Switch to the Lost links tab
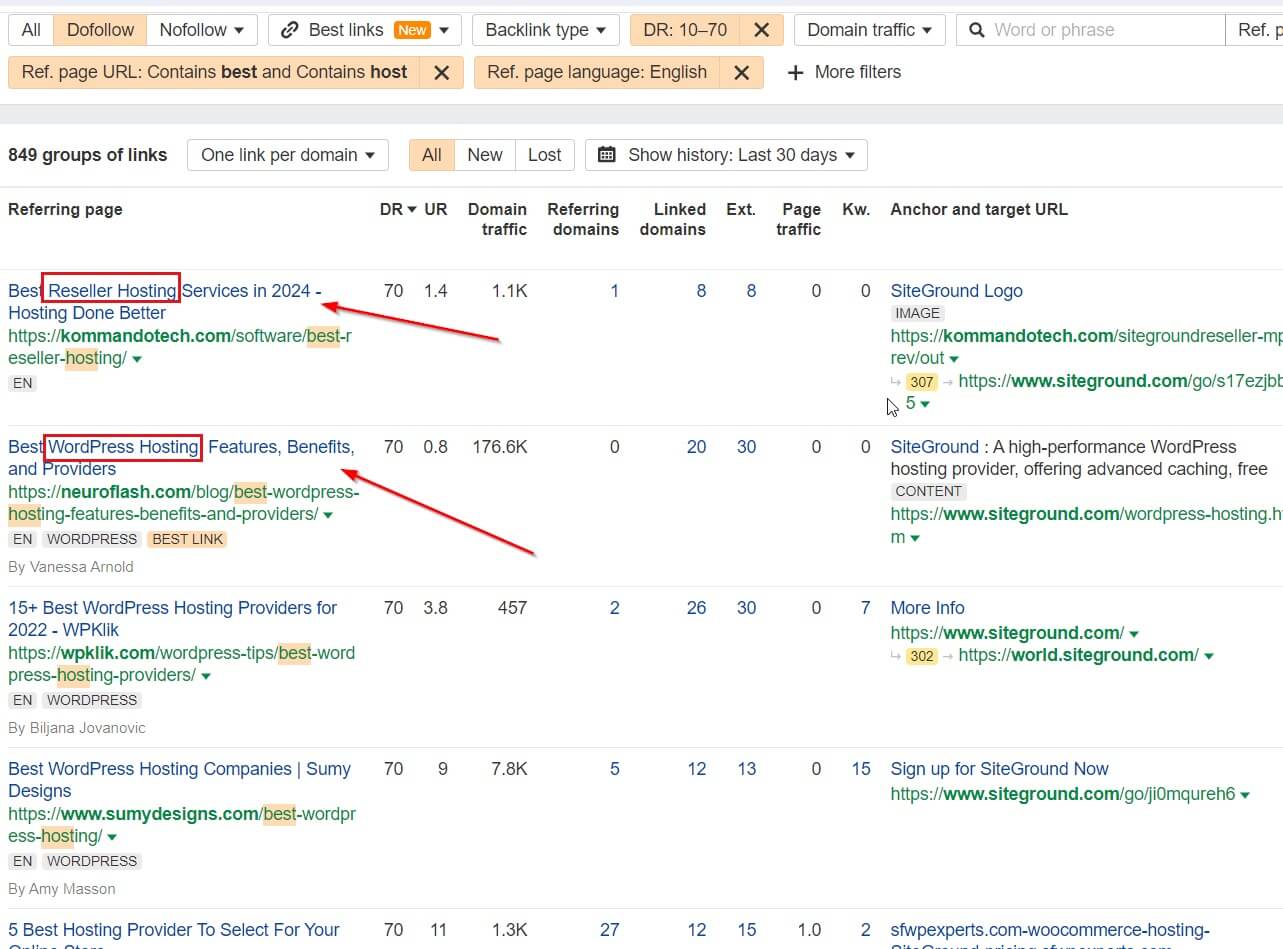This screenshot has width=1283, height=949. (x=545, y=155)
